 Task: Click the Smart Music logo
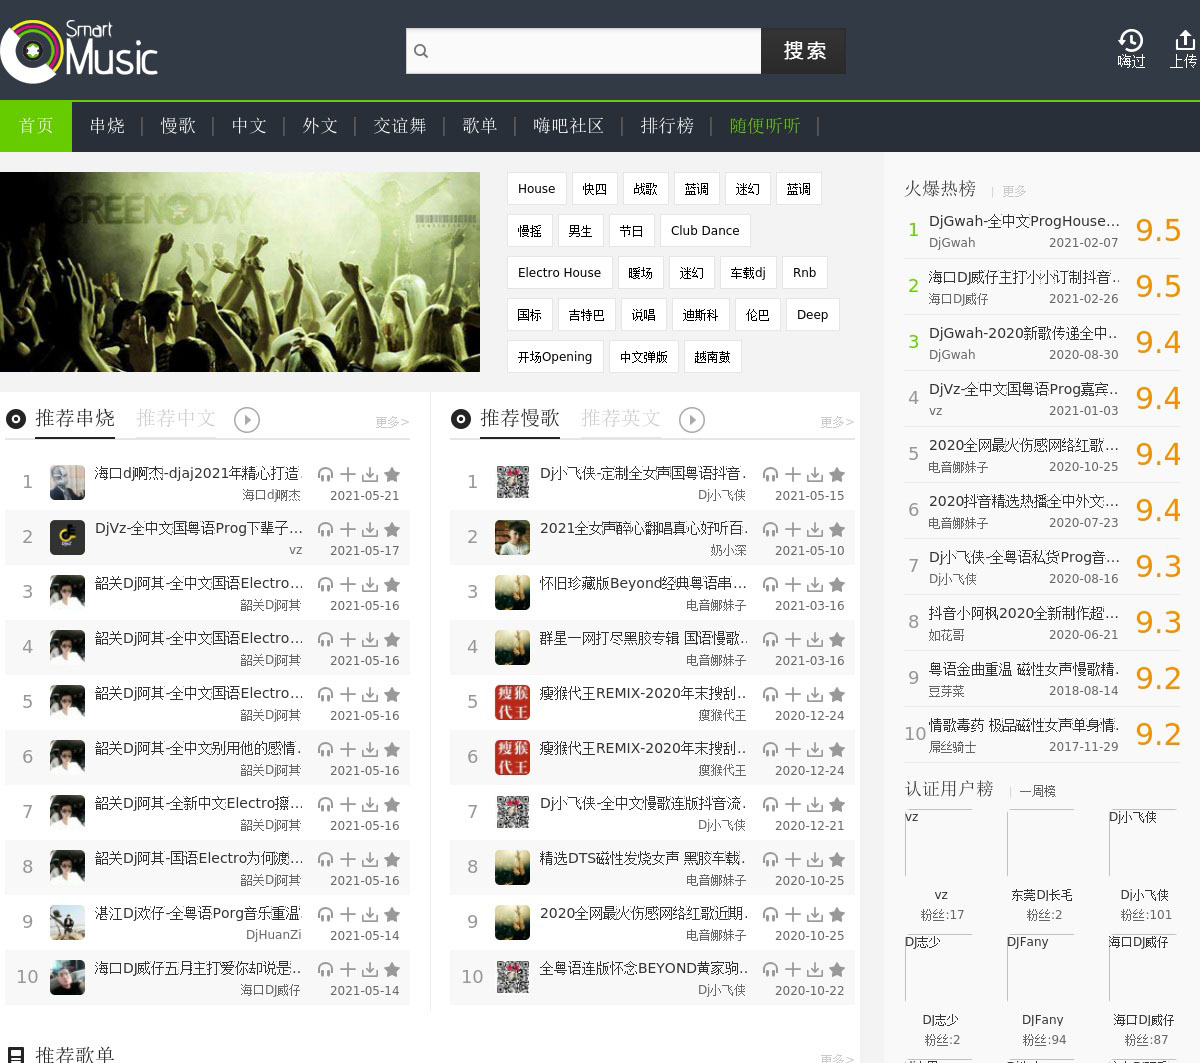pyautogui.click(x=80, y=50)
